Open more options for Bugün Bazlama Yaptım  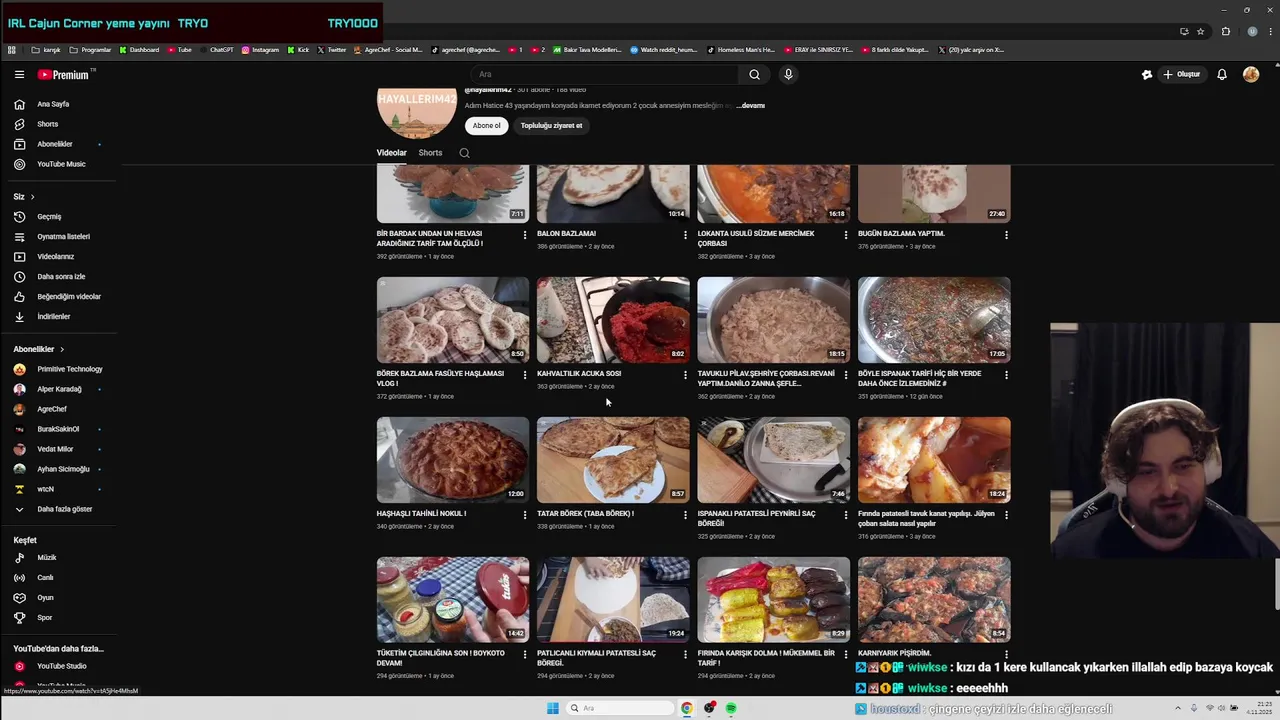[1006, 235]
